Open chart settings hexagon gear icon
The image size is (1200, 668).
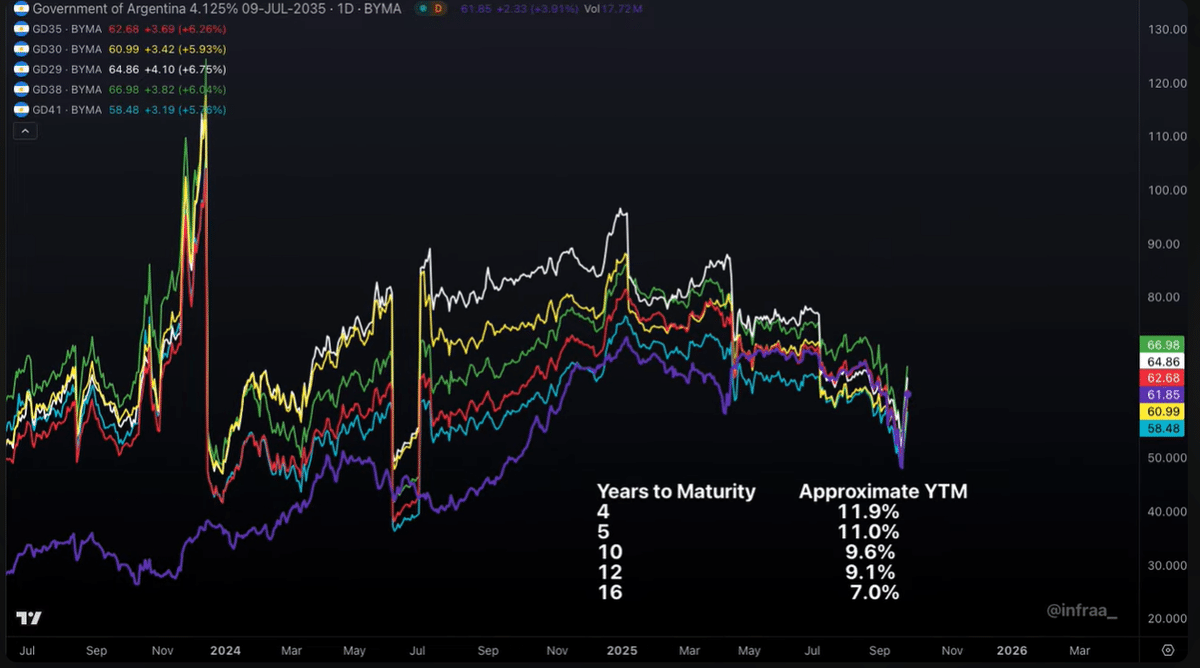(x=1167, y=649)
